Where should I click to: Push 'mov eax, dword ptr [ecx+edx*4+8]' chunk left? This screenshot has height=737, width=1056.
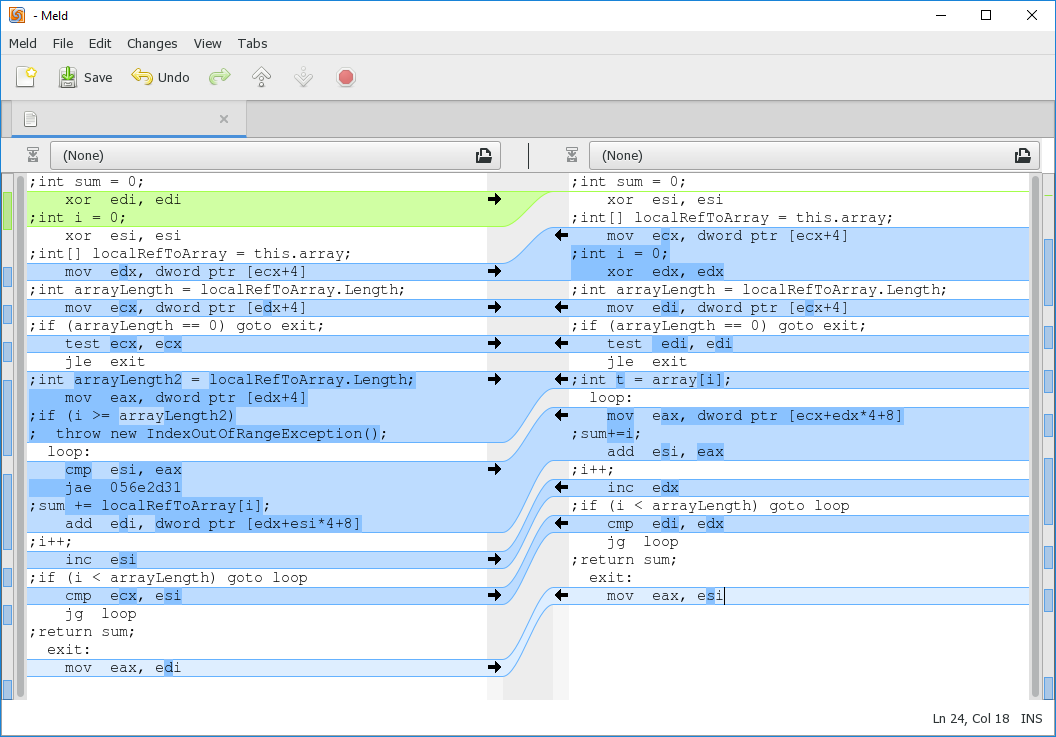point(561,416)
